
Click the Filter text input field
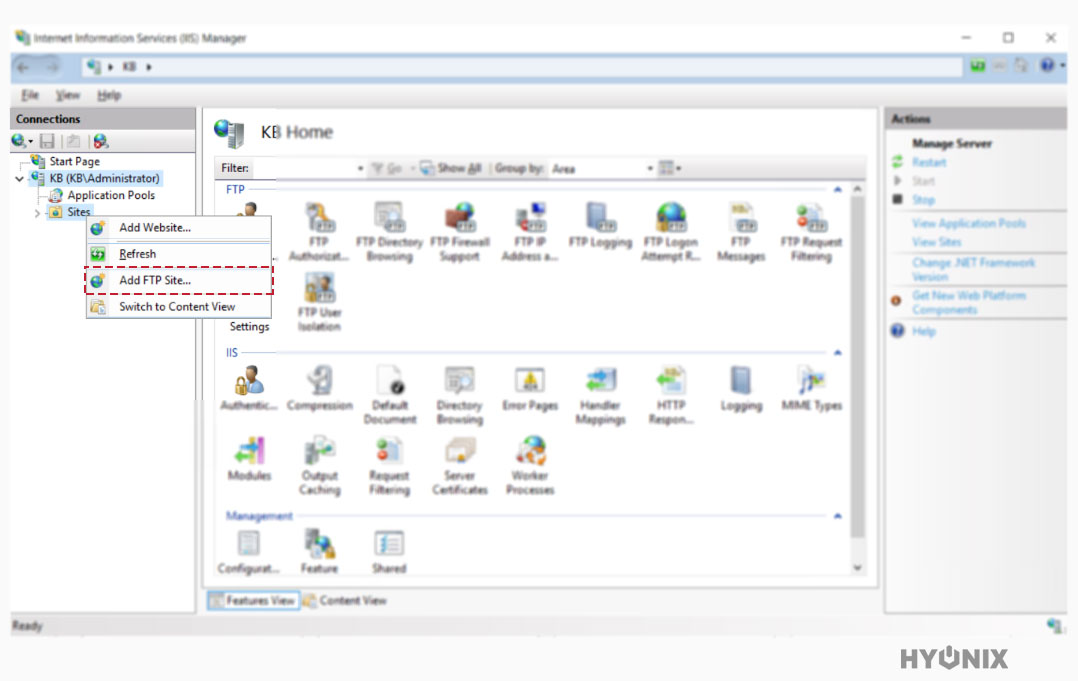pyautogui.click(x=303, y=168)
